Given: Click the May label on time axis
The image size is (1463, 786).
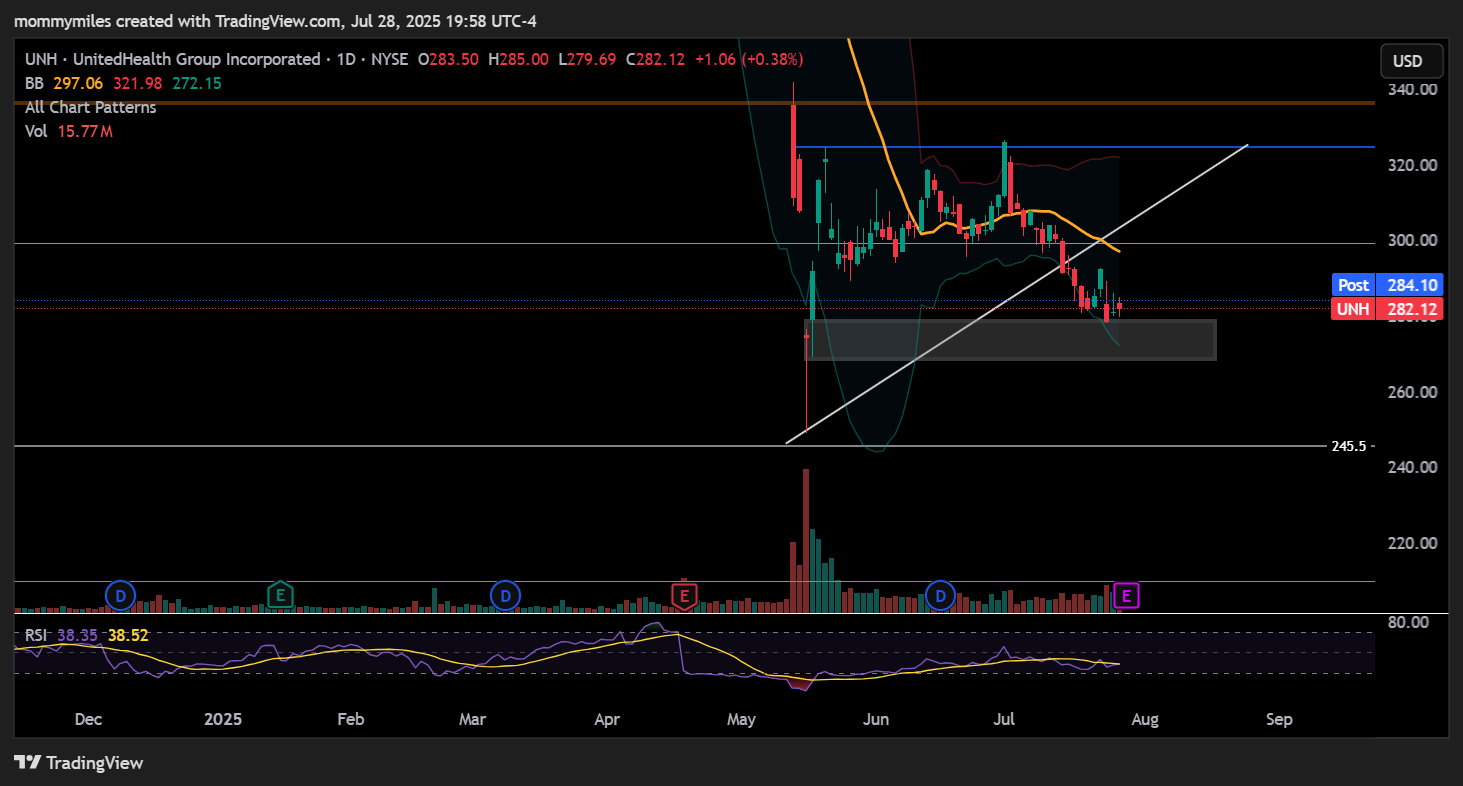Looking at the screenshot, I should pos(741,719).
